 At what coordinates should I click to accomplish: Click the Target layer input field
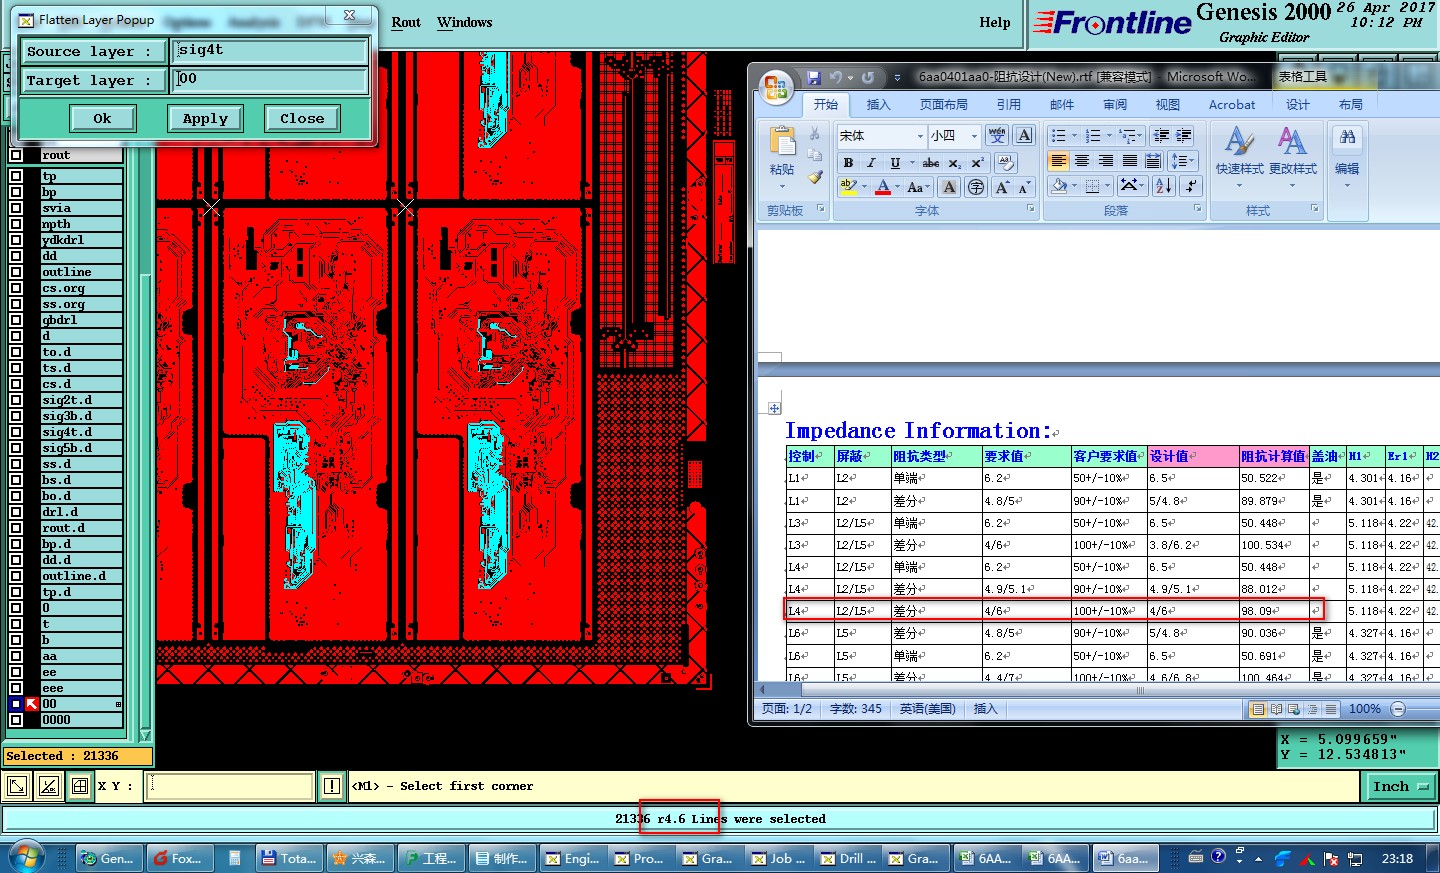point(270,79)
